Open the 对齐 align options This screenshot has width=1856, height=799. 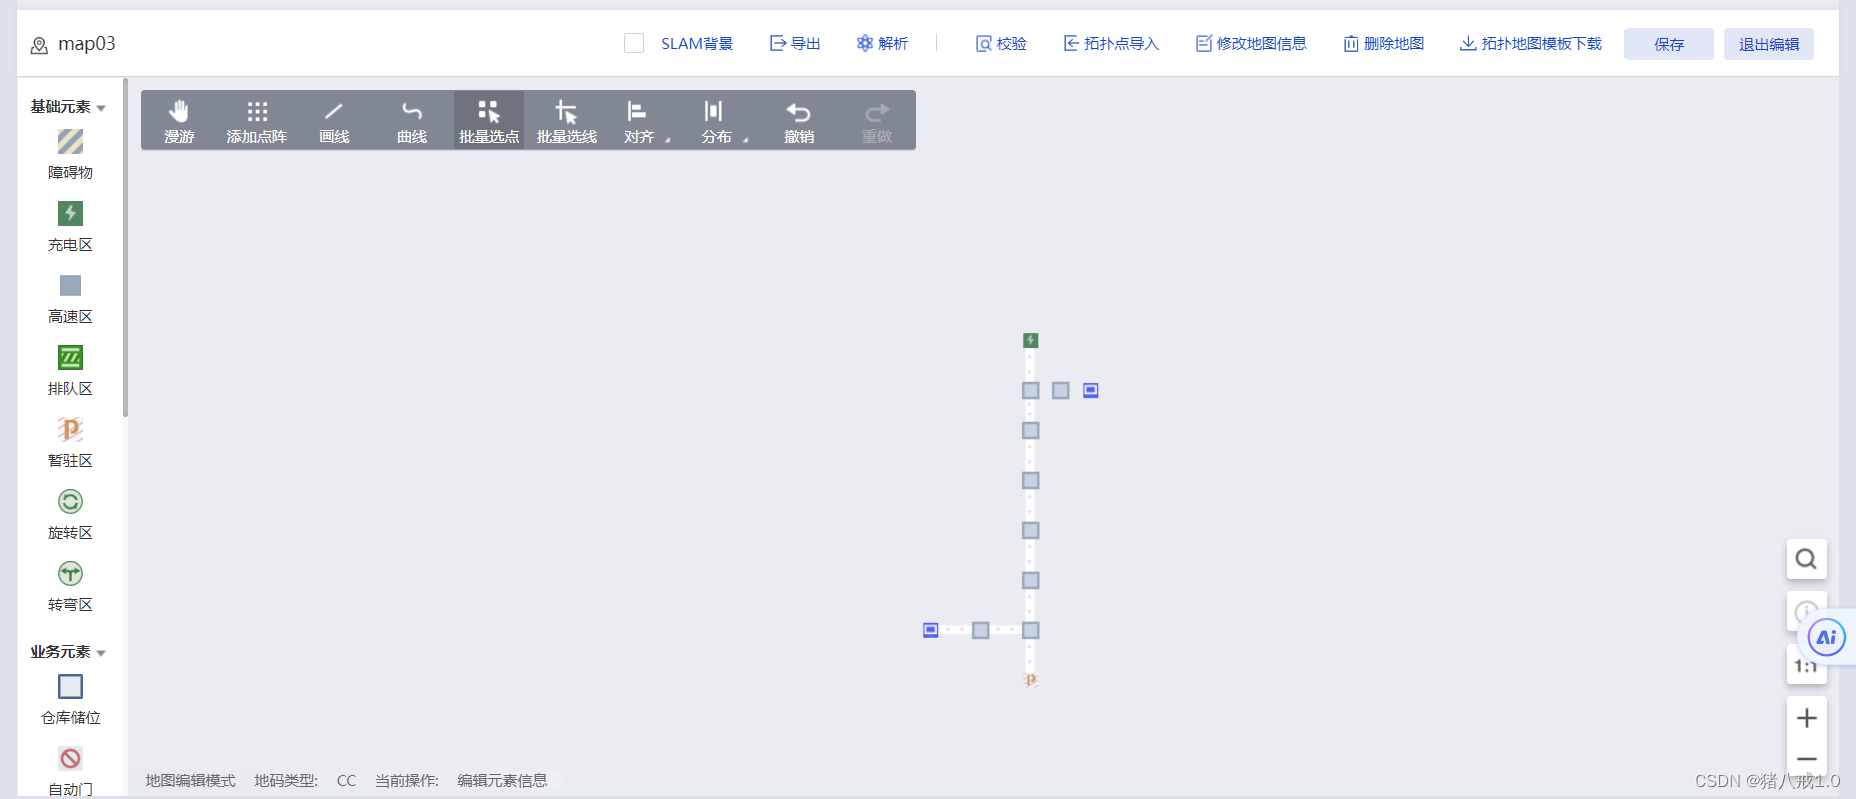[x=644, y=121]
